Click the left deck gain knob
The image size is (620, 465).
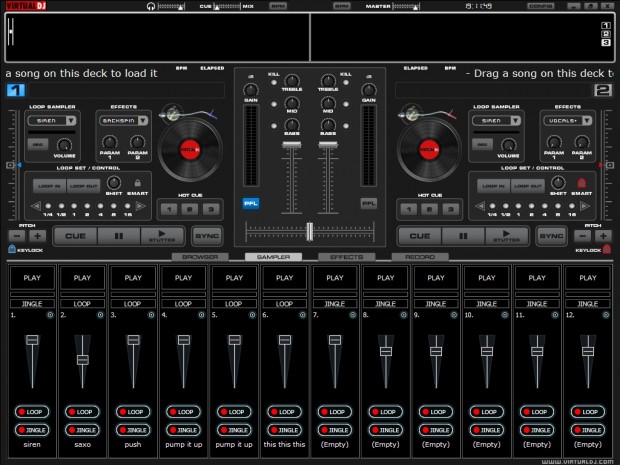coord(251,90)
